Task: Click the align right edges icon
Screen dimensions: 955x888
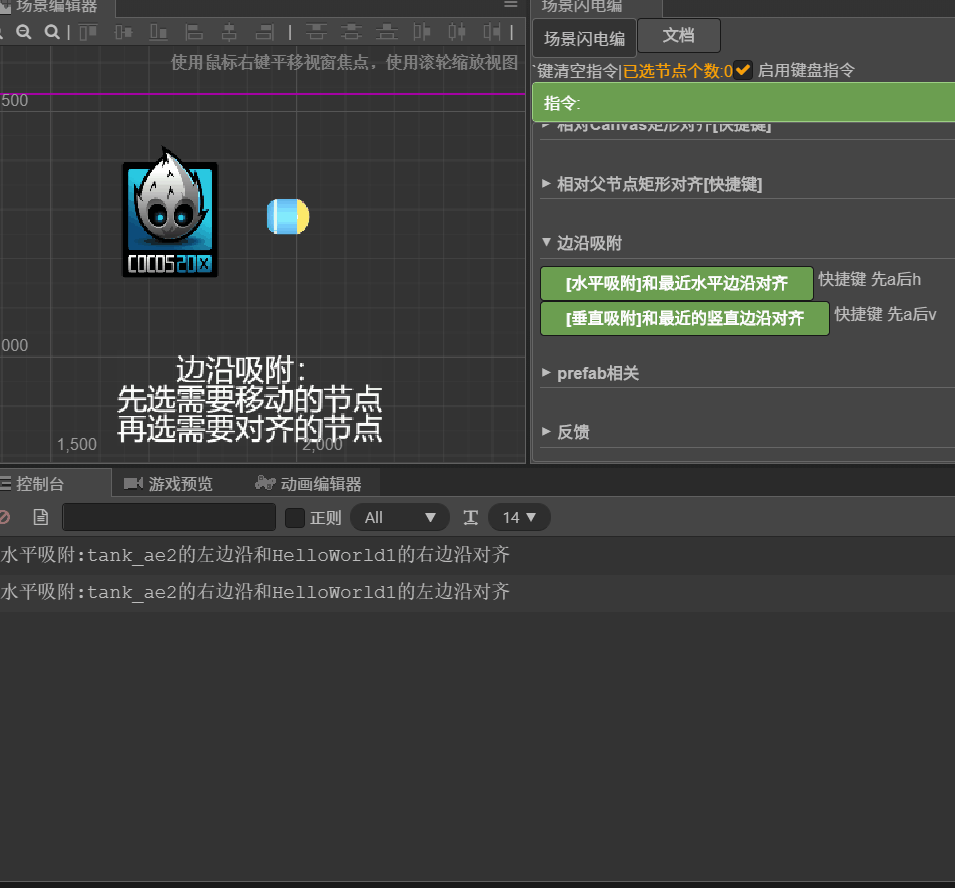Action: point(264,32)
